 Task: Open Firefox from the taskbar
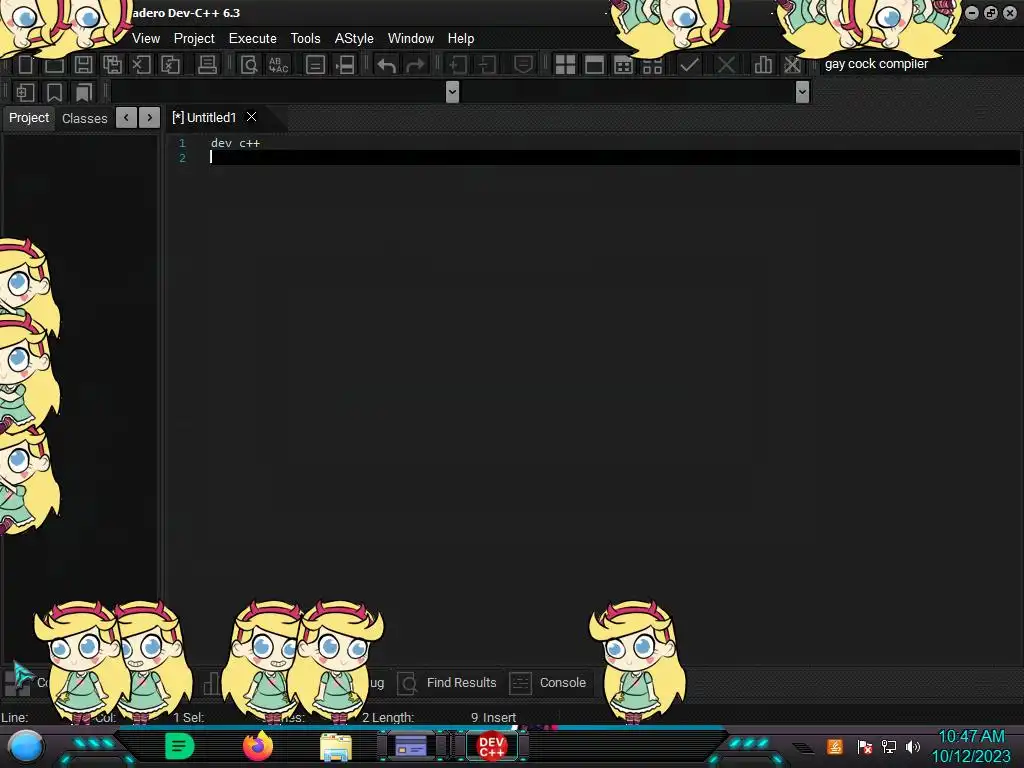point(257,746)
